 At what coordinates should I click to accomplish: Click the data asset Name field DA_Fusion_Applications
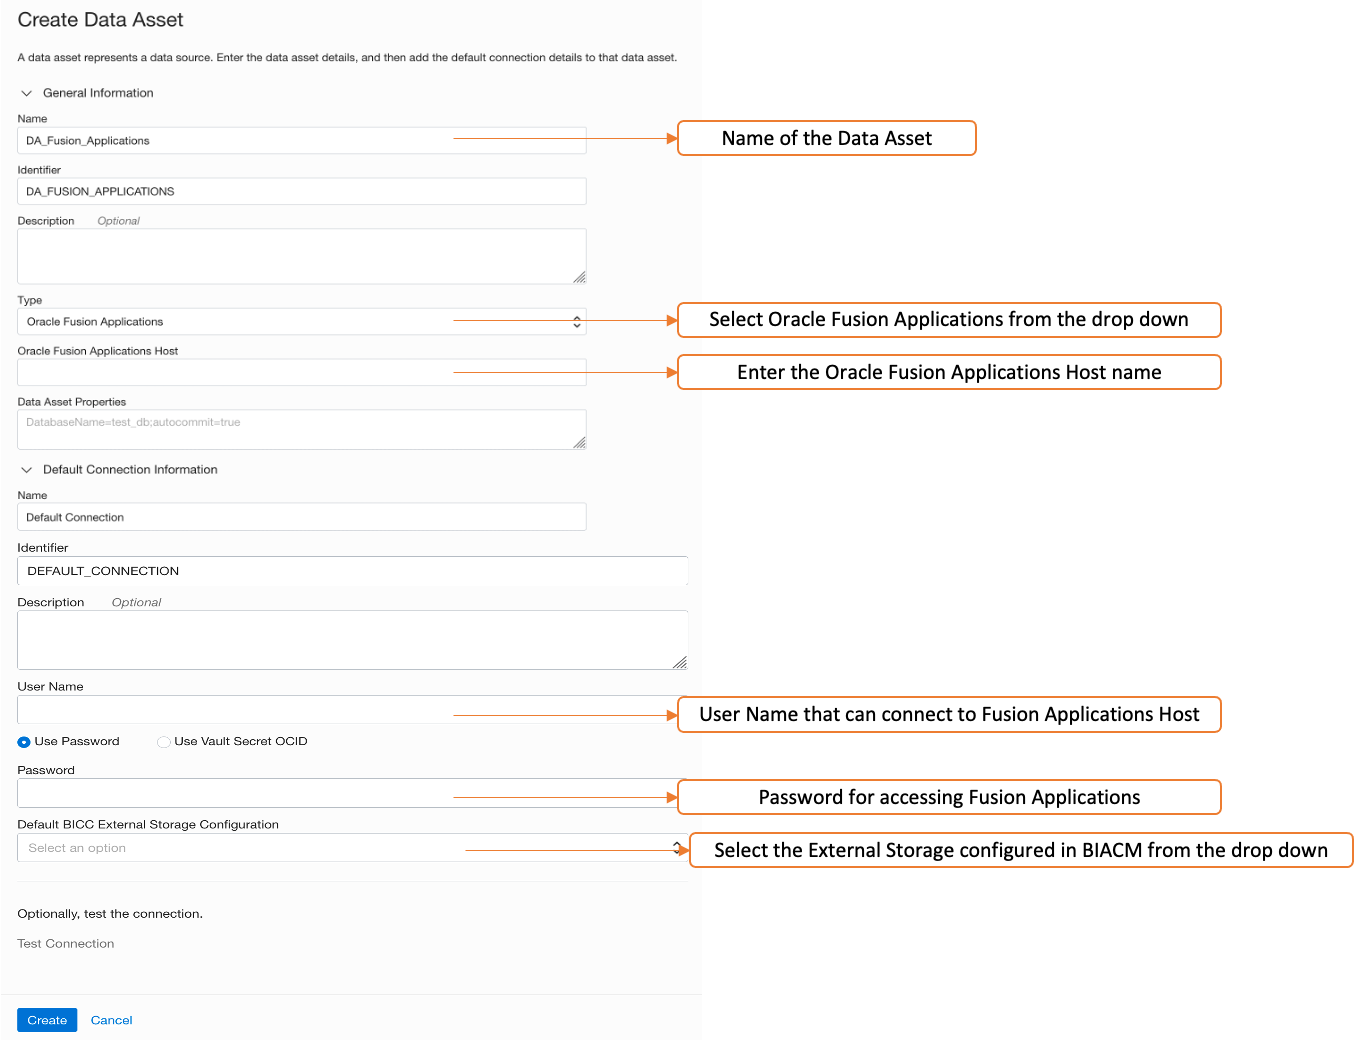coord(302,141)
